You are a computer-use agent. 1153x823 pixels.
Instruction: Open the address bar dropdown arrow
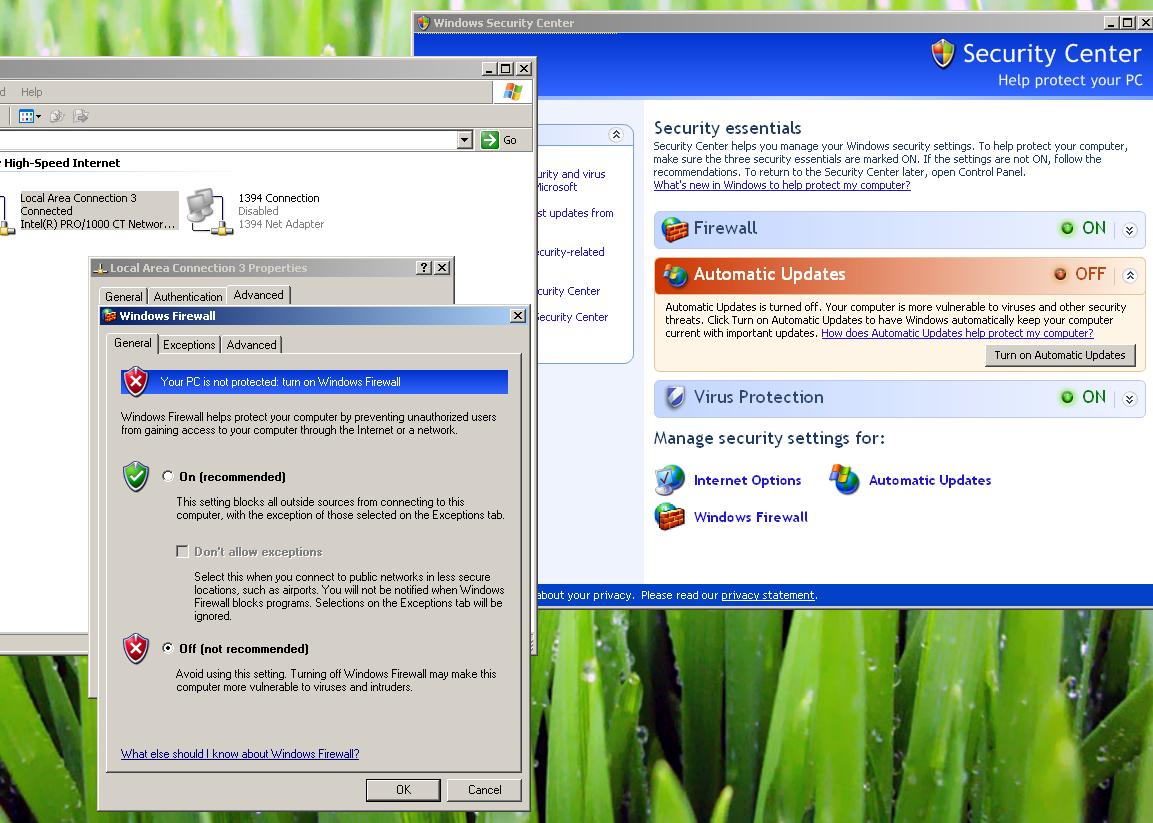pyautogui.click(x=464, y=140)
